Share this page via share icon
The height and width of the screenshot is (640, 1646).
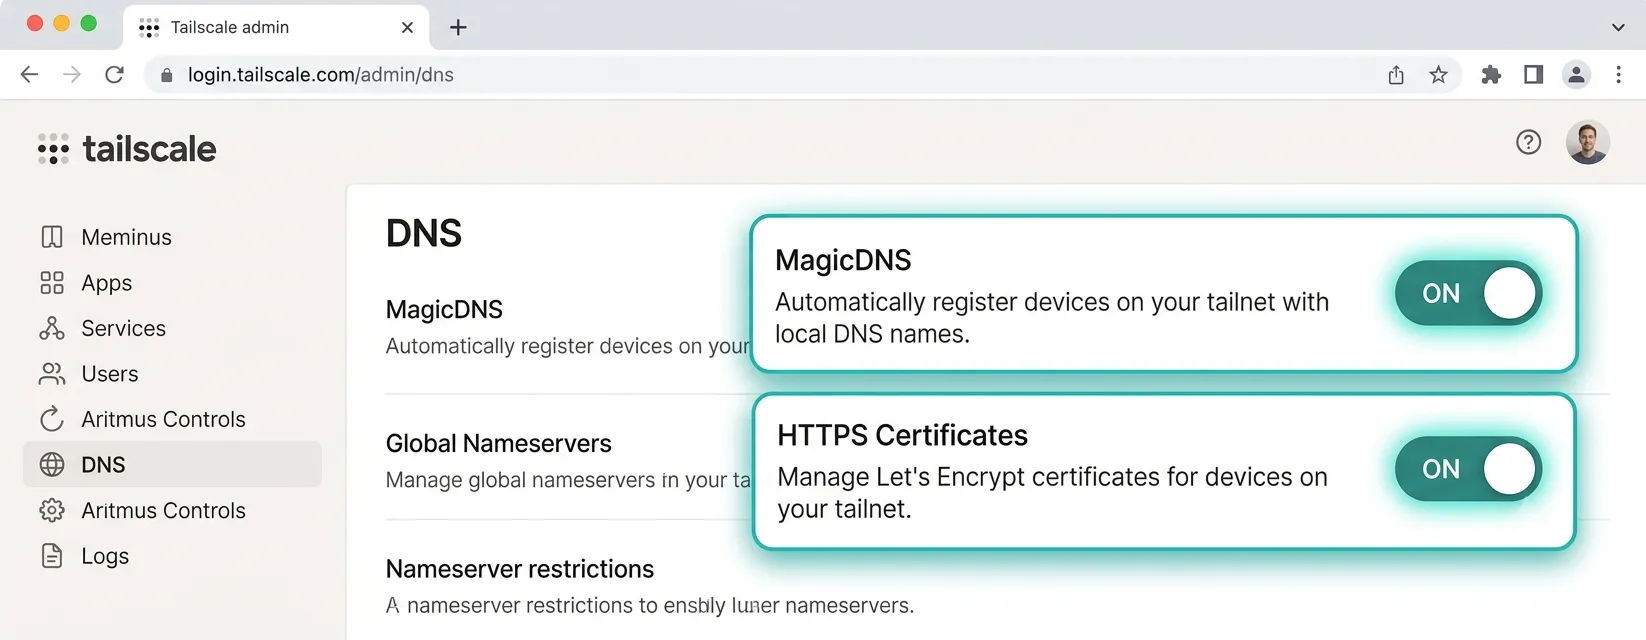click(1396, 75)
